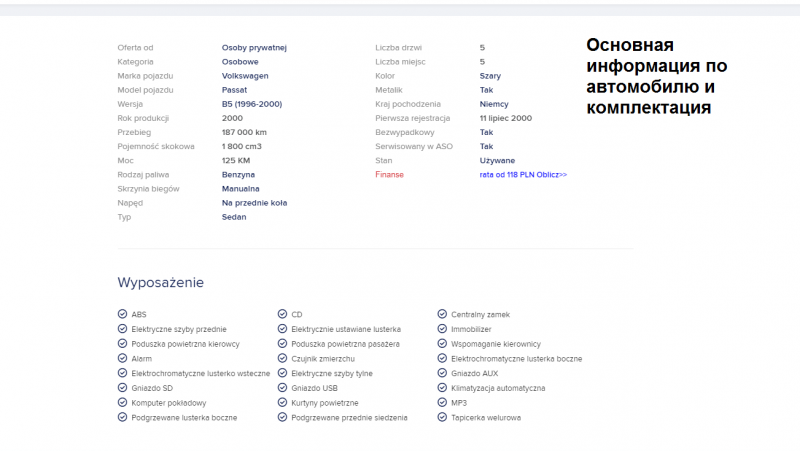This screenshot has width=800, height=451.
Task: Open the 'rata od 118 PLN Oblicz>>' link
Action: (x=523, y=174)
